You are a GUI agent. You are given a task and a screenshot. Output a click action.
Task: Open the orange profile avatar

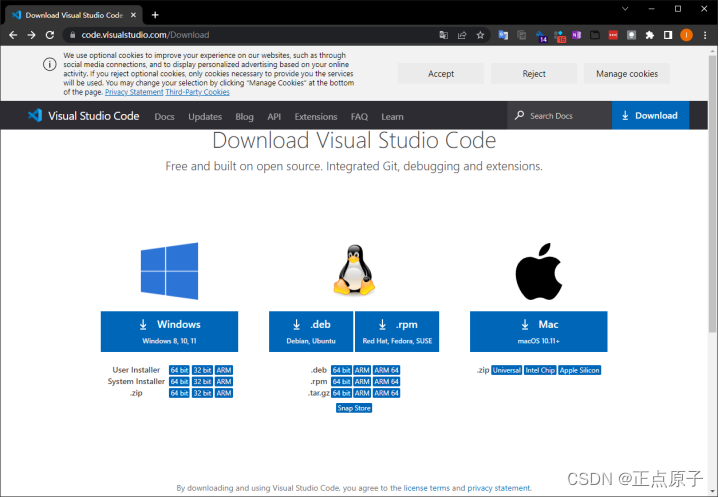click(686, 35)
